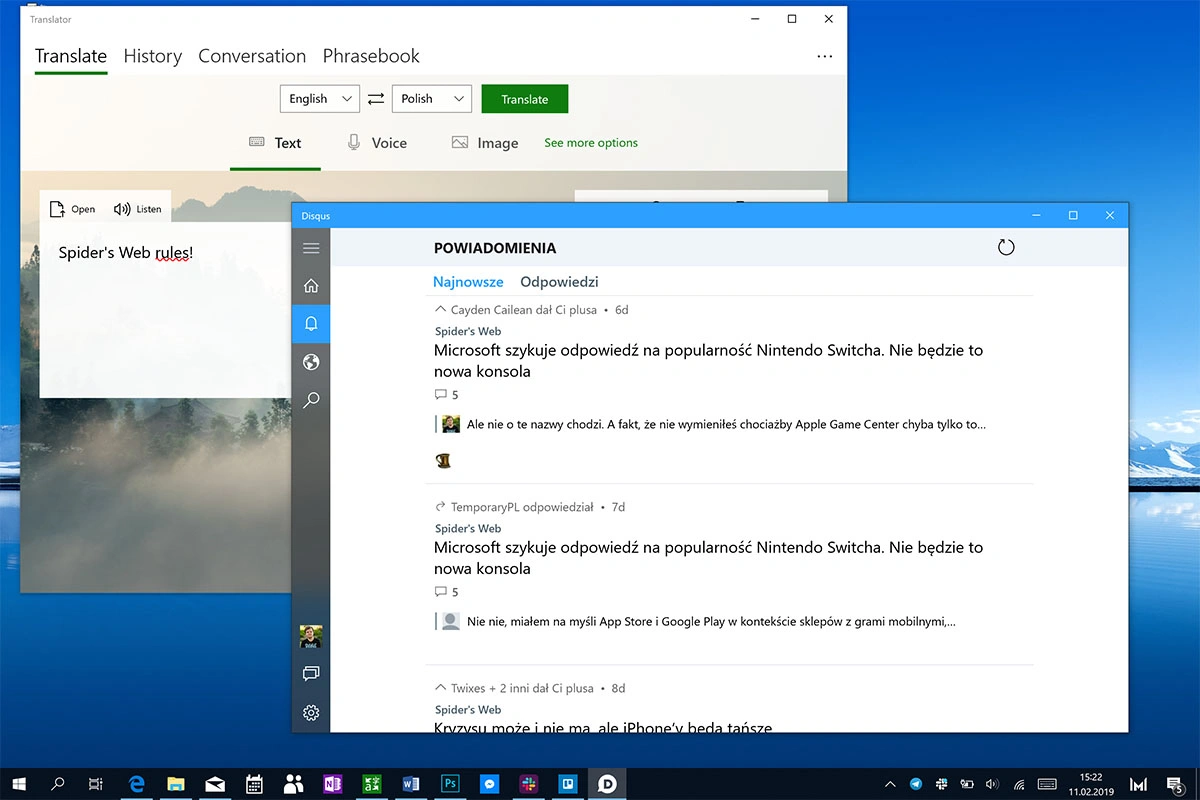1200x800 pixels.
Task: Open Trello from taskbar
Action: coord(567,784)
